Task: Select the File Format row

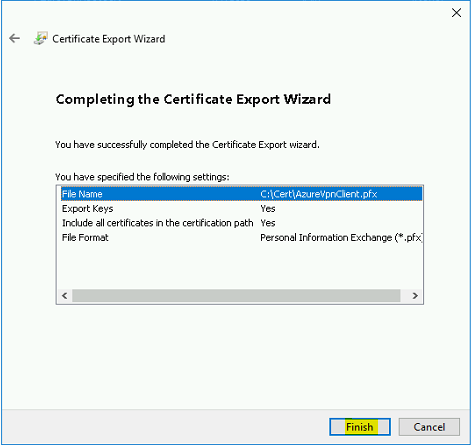Action: coord(241,238)
